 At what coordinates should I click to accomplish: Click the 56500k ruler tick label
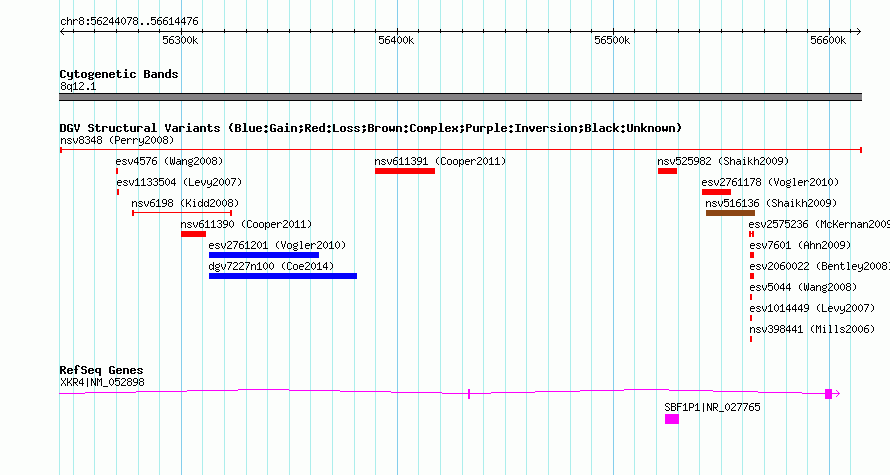pyautogui.click(x=612, y=41)
